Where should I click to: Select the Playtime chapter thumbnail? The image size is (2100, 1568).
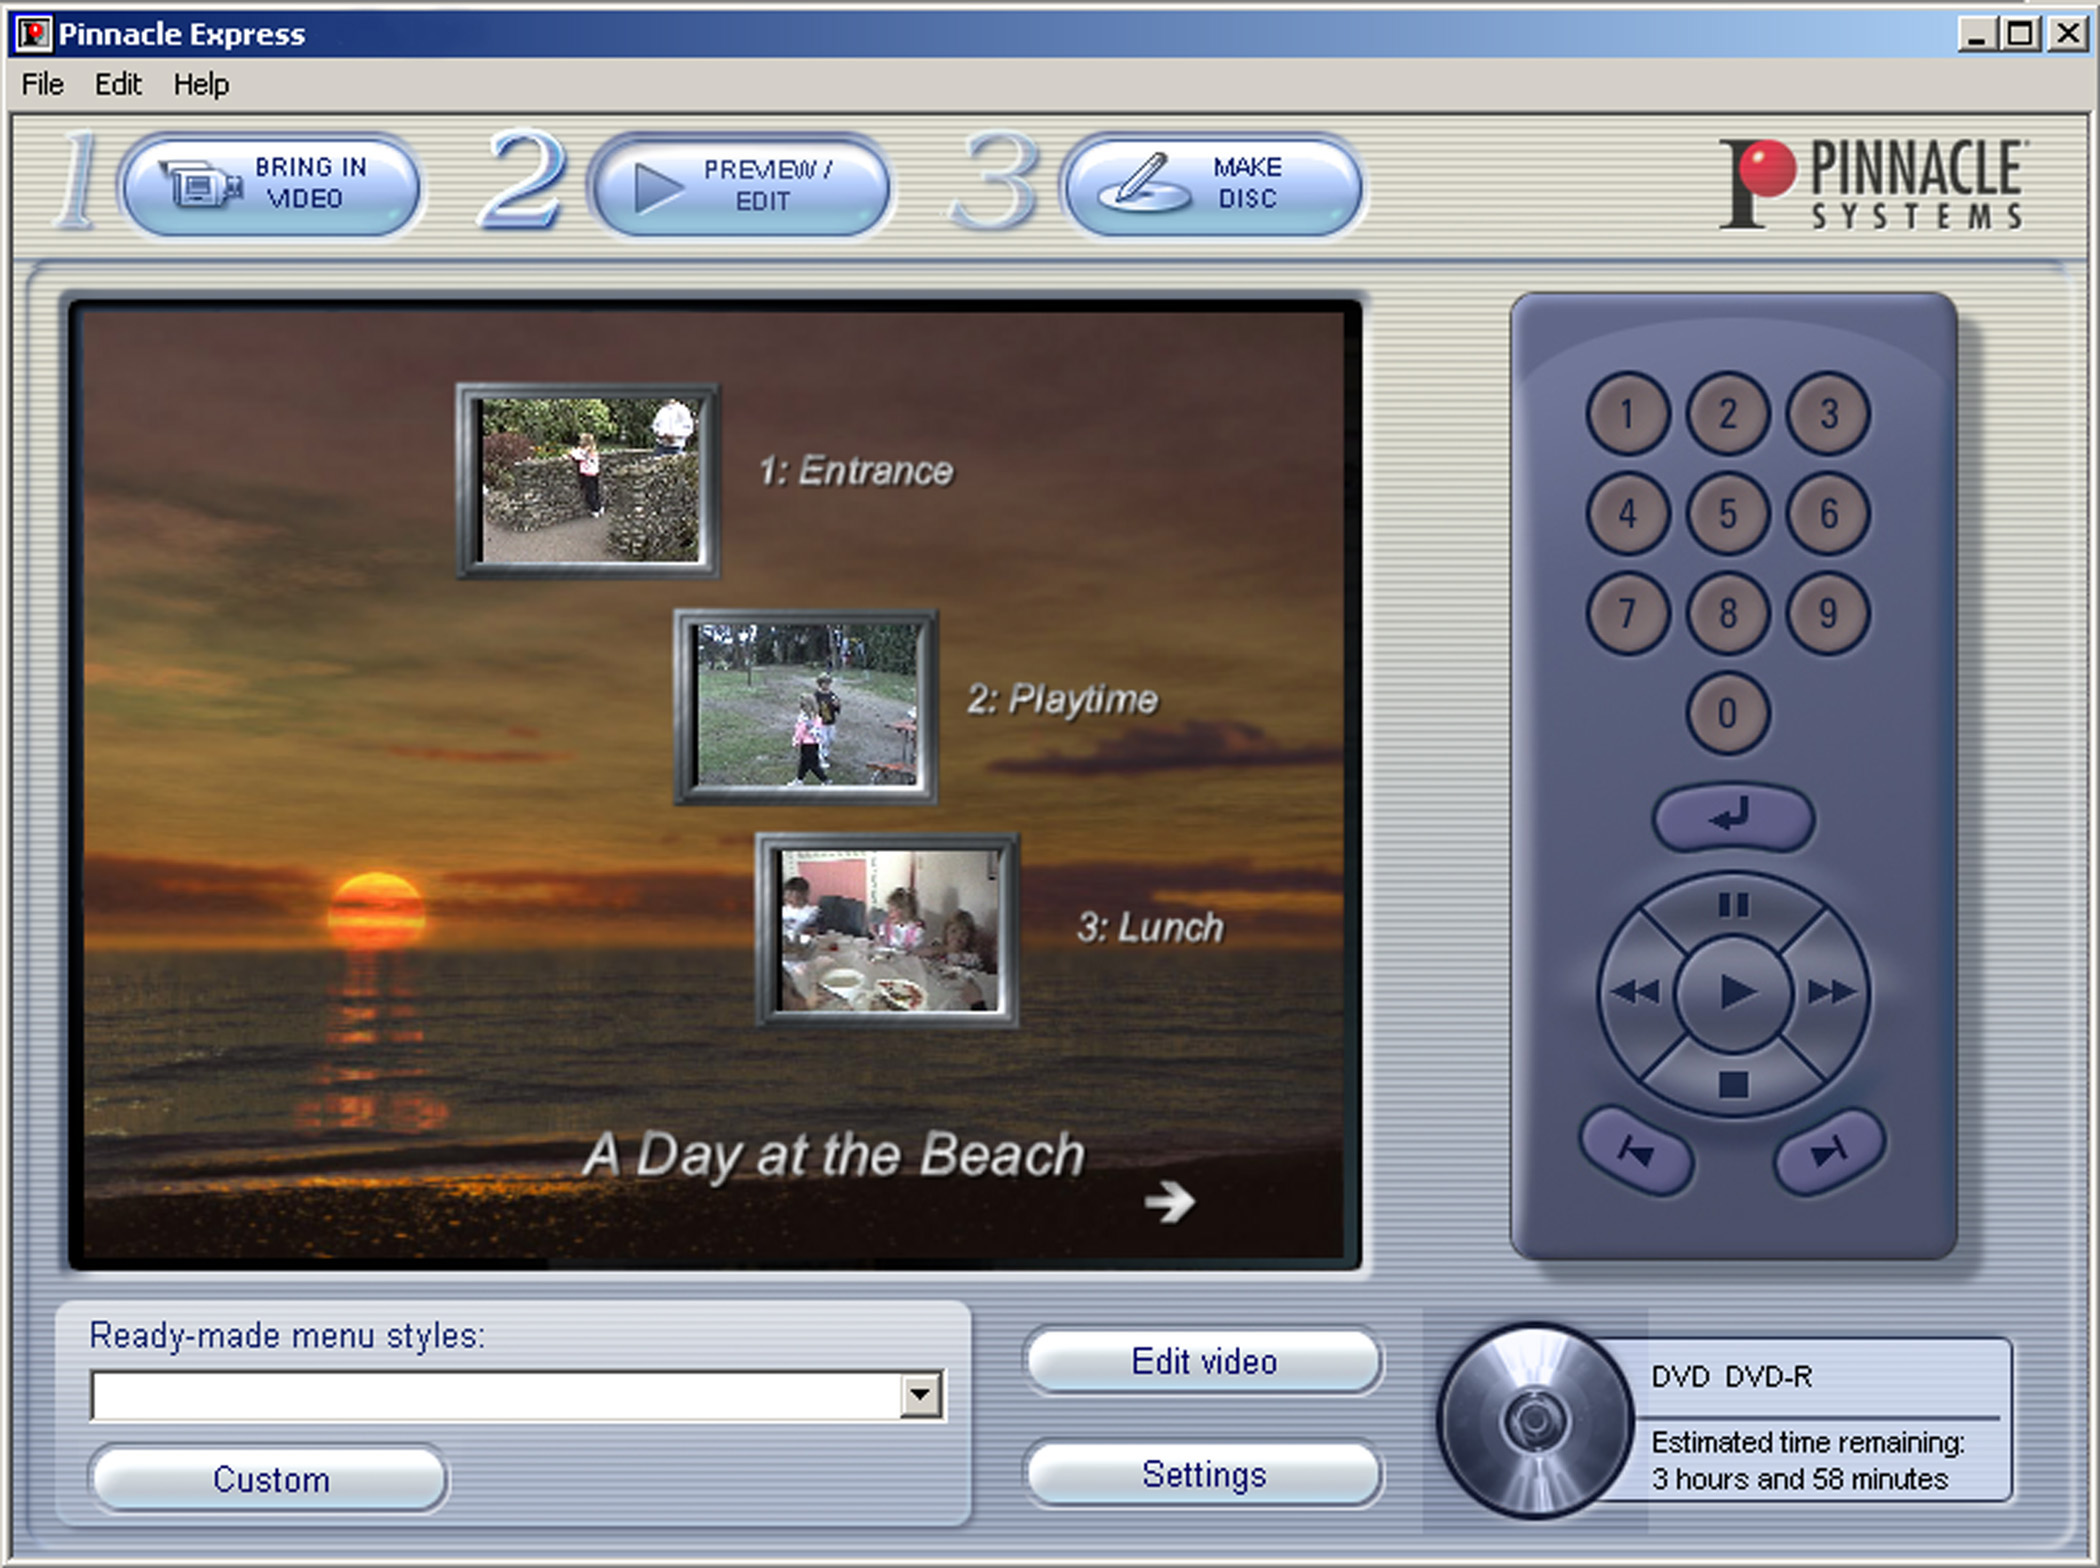[807, 706]
